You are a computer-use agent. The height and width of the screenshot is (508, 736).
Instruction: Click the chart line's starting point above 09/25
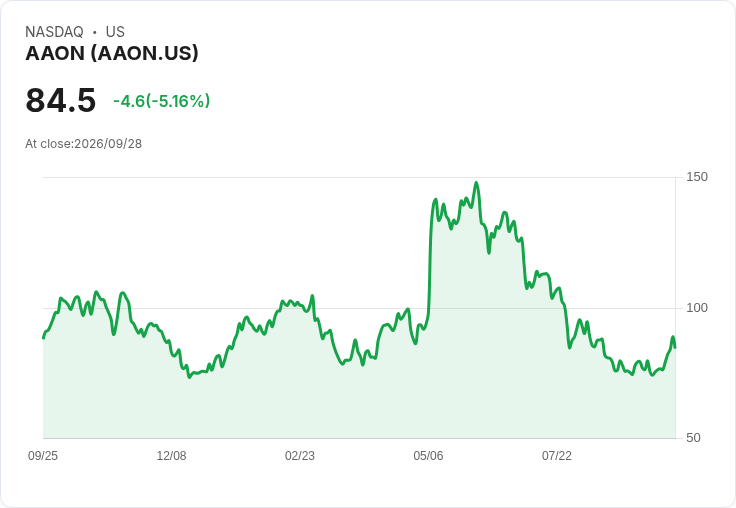[x=43, y=338]
